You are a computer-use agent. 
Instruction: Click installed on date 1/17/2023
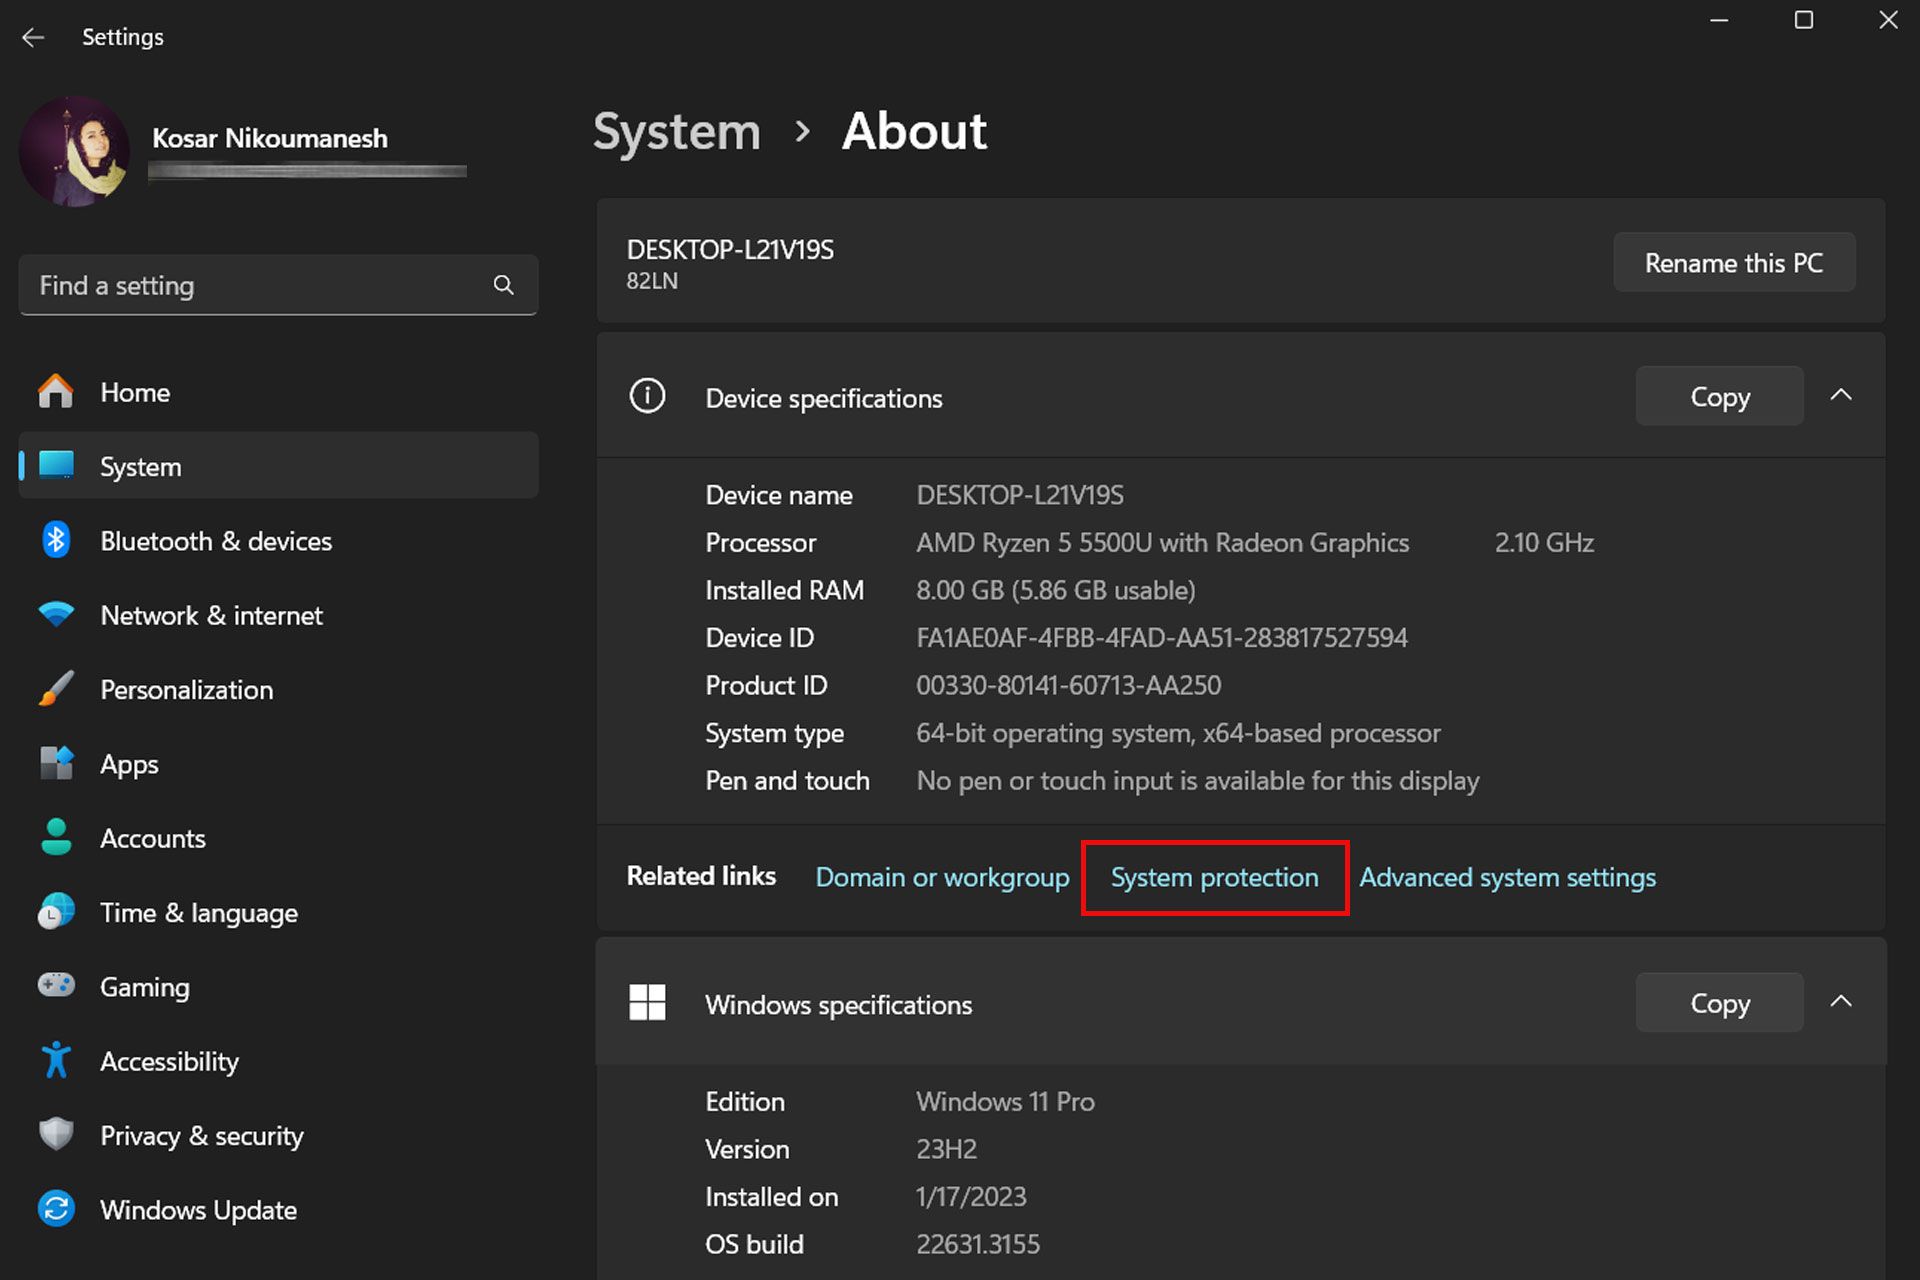pyautogui.click(x=971, y=1196)
